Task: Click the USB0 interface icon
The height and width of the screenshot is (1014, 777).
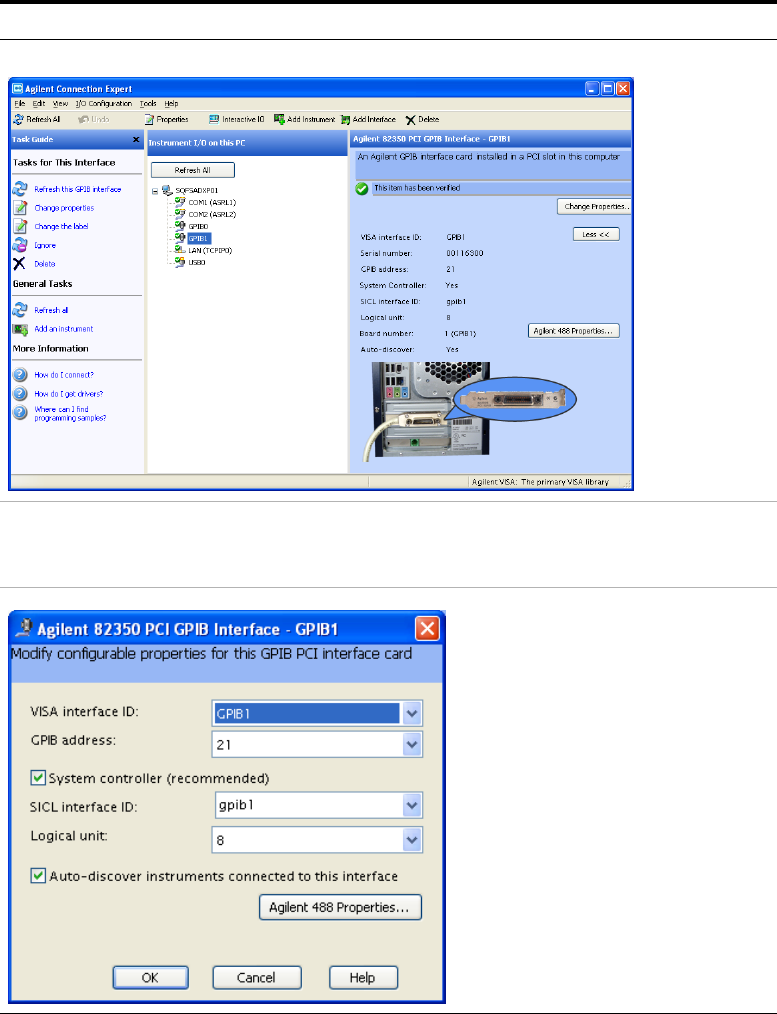Action: coord(180,262)
